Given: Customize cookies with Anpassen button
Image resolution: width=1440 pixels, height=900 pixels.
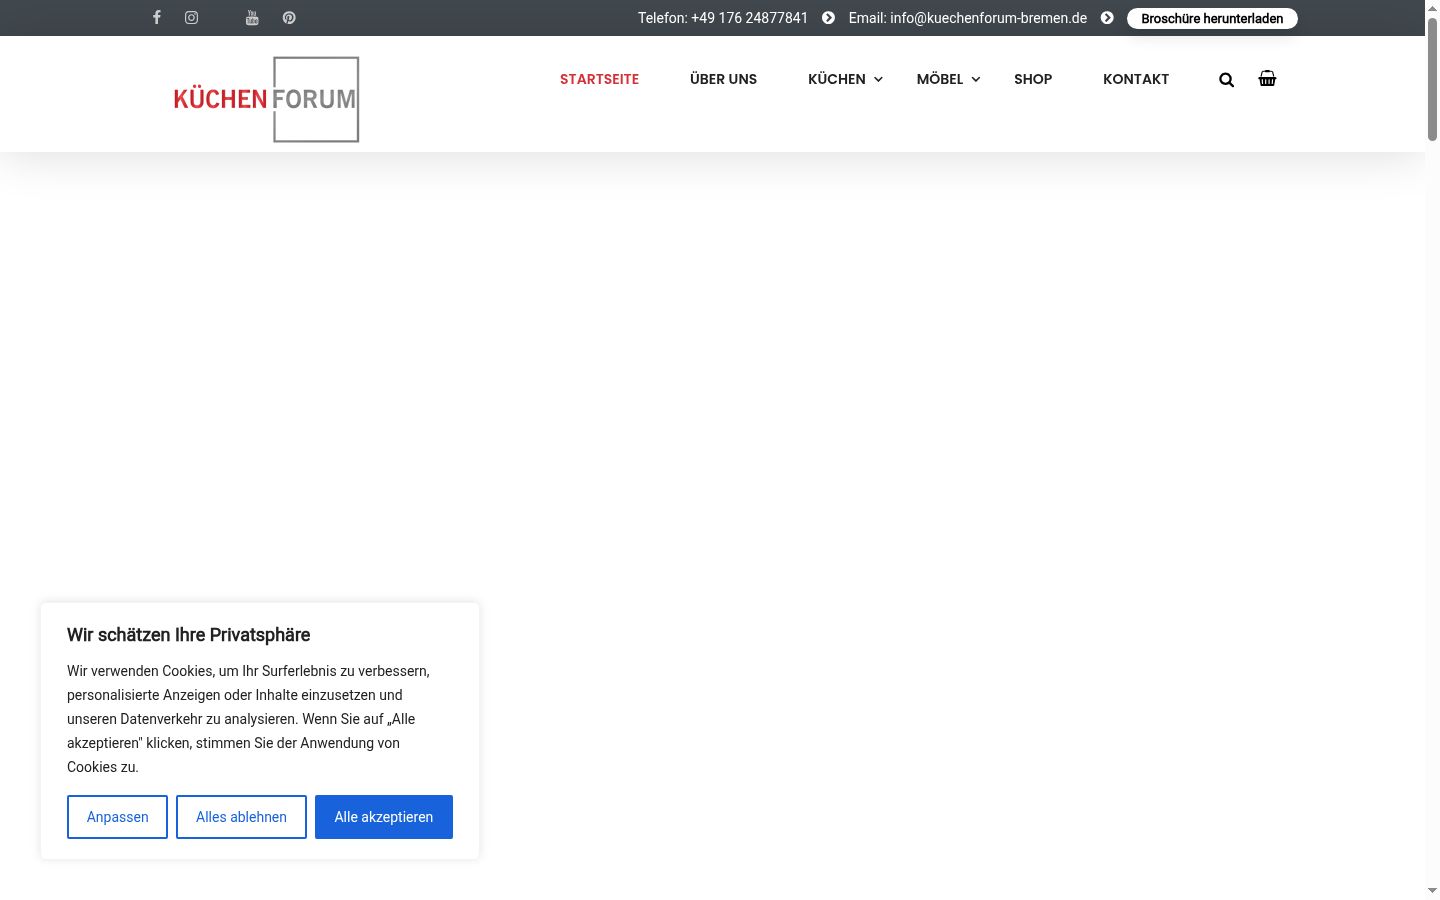Looking at the screenshot, I should (117, 817).
